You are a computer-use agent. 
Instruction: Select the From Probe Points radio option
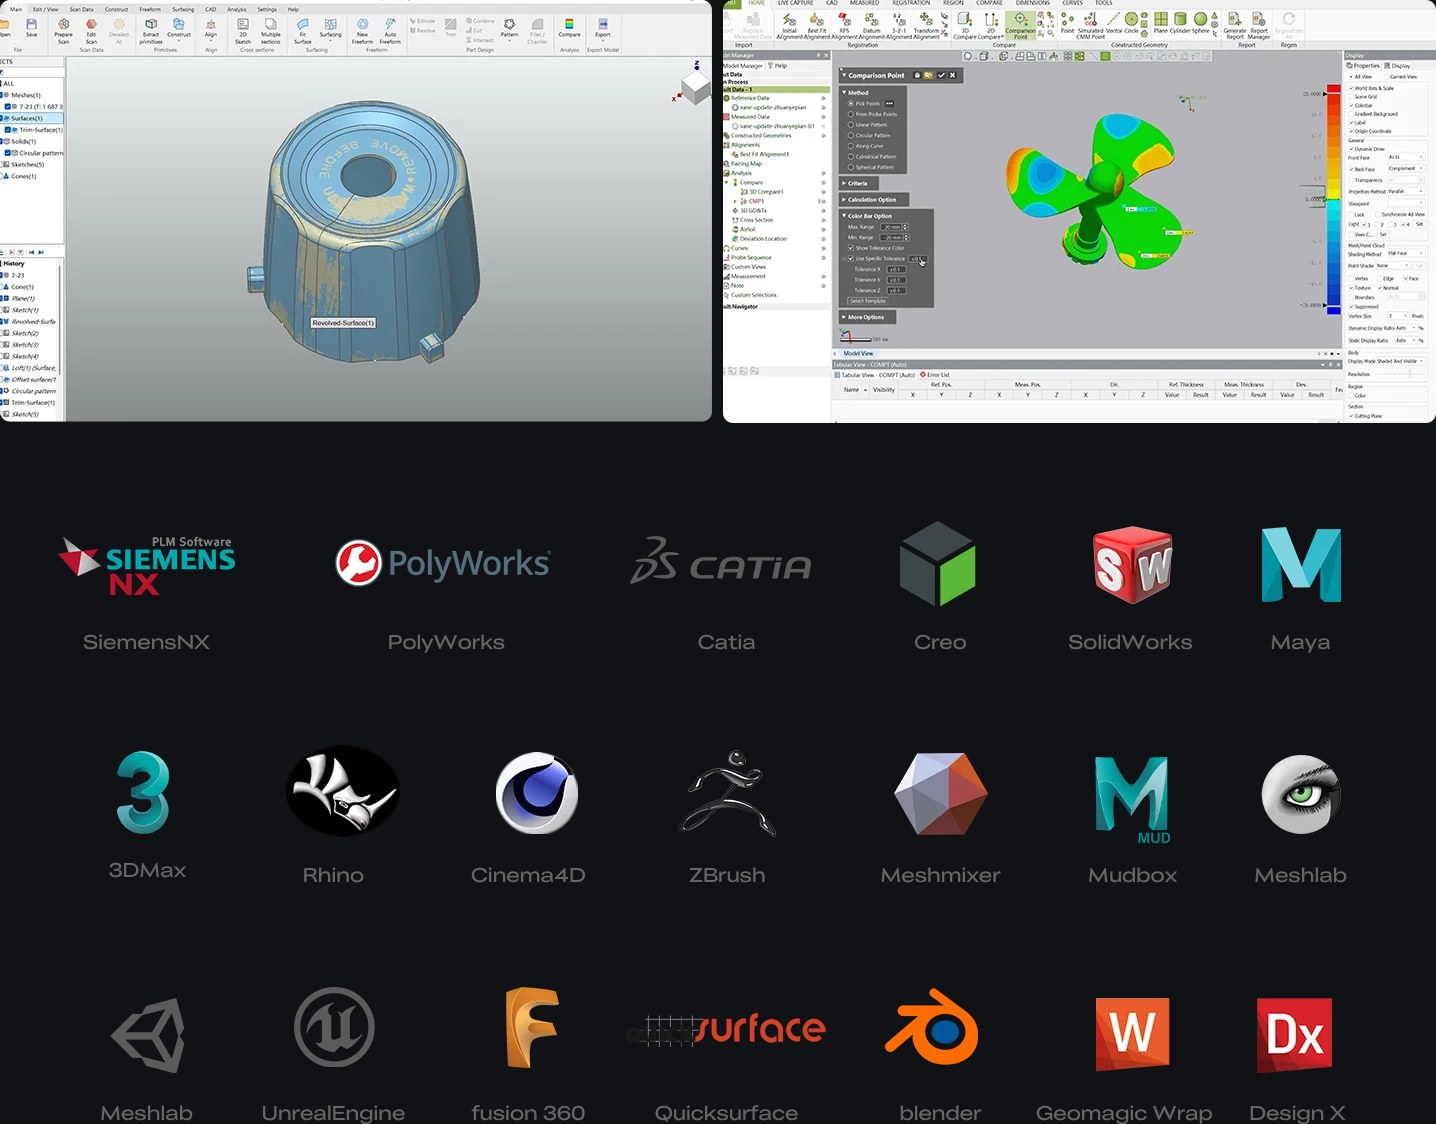(x=851, y=114)
